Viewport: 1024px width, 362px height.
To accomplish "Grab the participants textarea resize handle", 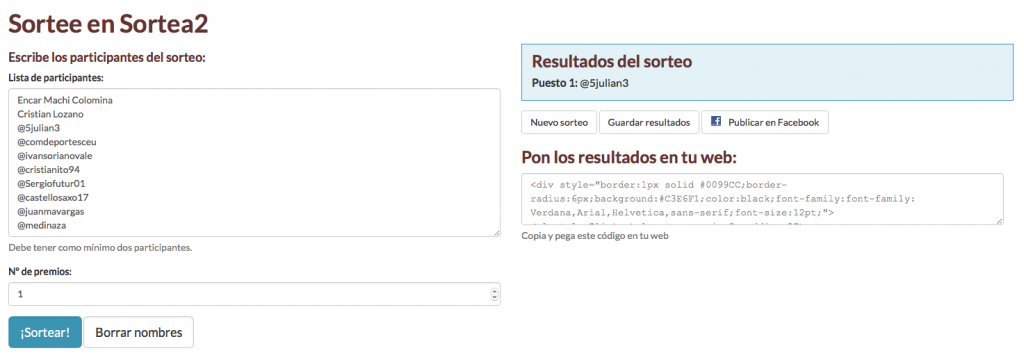I will coord(496,233).
